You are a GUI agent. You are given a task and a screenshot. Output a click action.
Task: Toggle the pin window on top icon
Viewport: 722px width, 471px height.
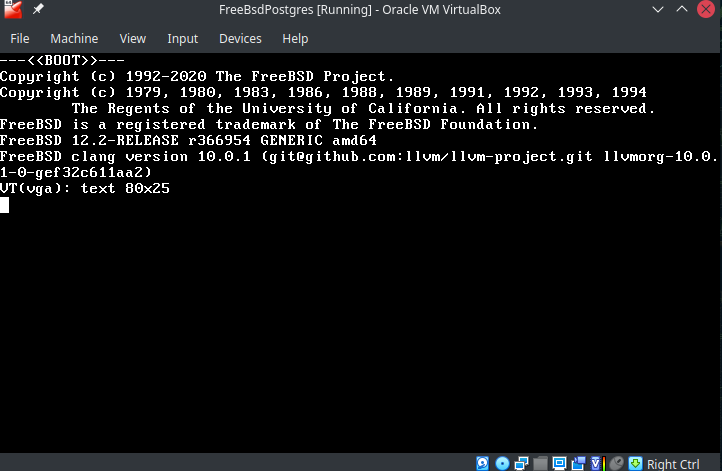coord(38,9)
